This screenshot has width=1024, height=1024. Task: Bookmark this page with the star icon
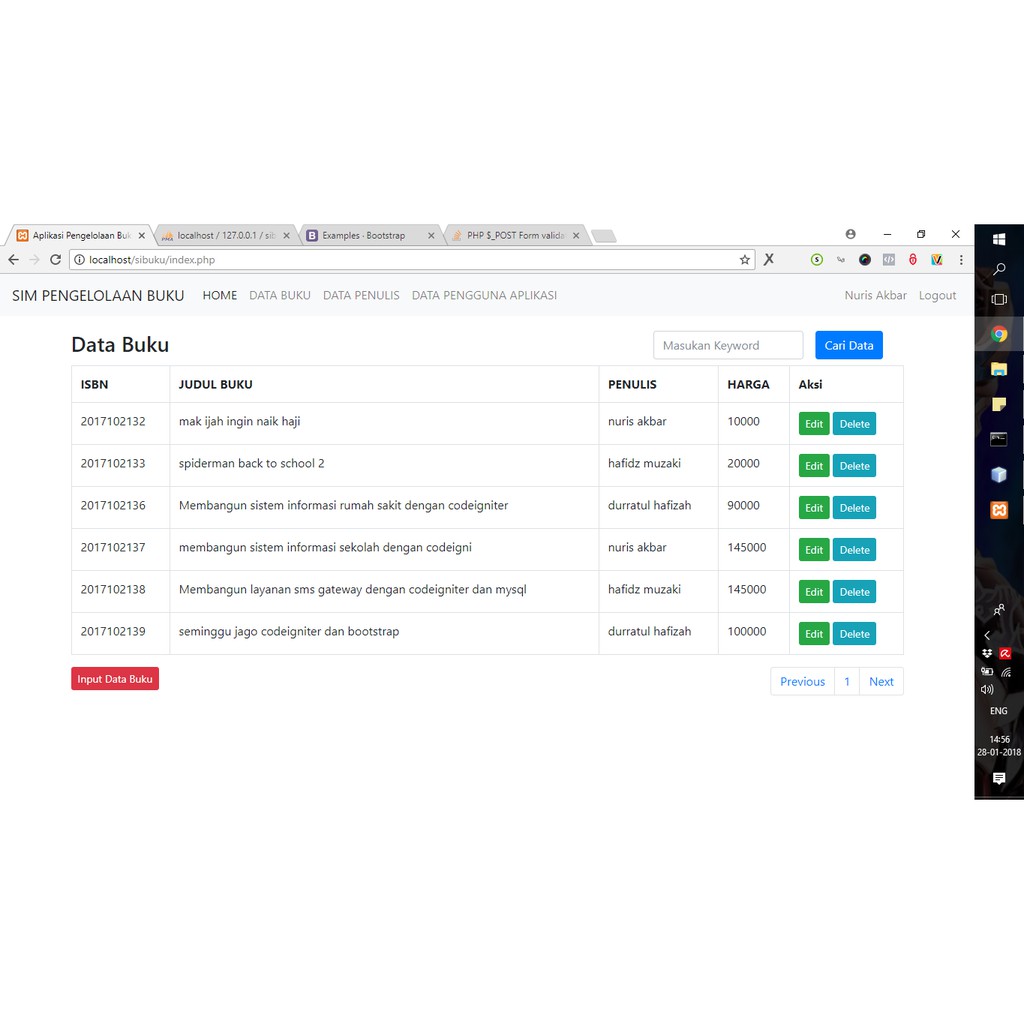point(744,260)
